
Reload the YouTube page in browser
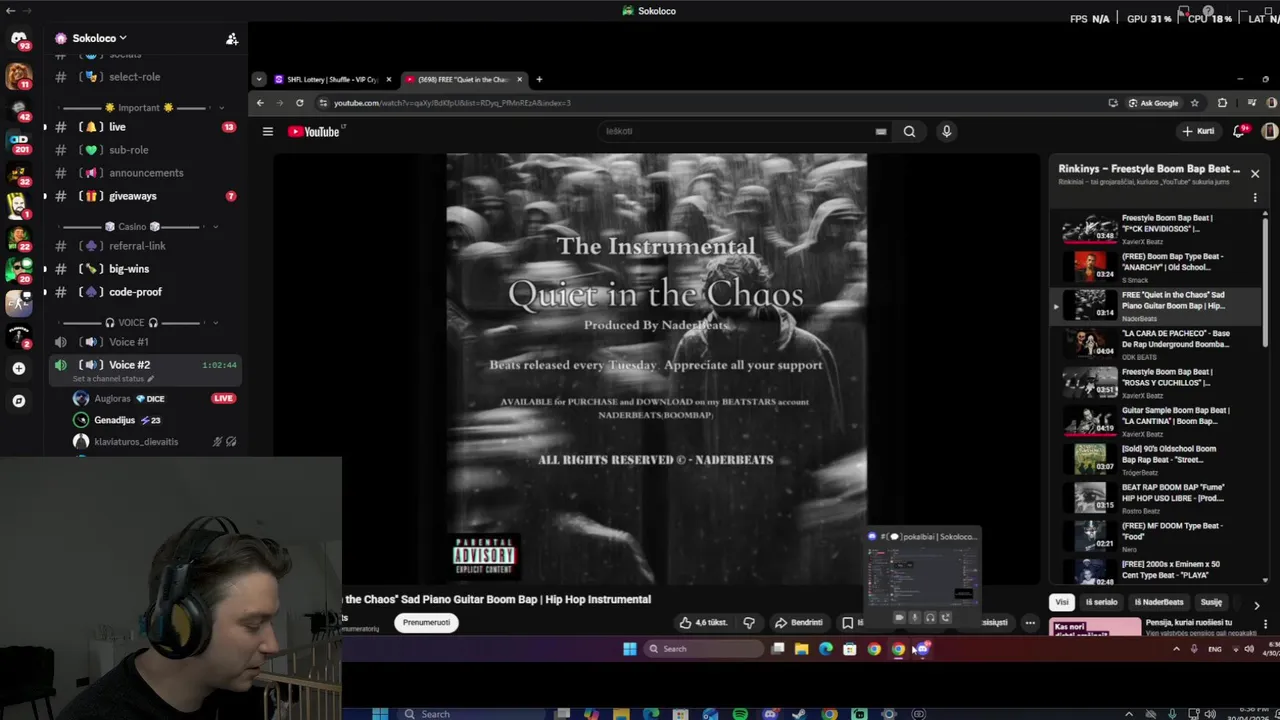(x=299, y=102)
